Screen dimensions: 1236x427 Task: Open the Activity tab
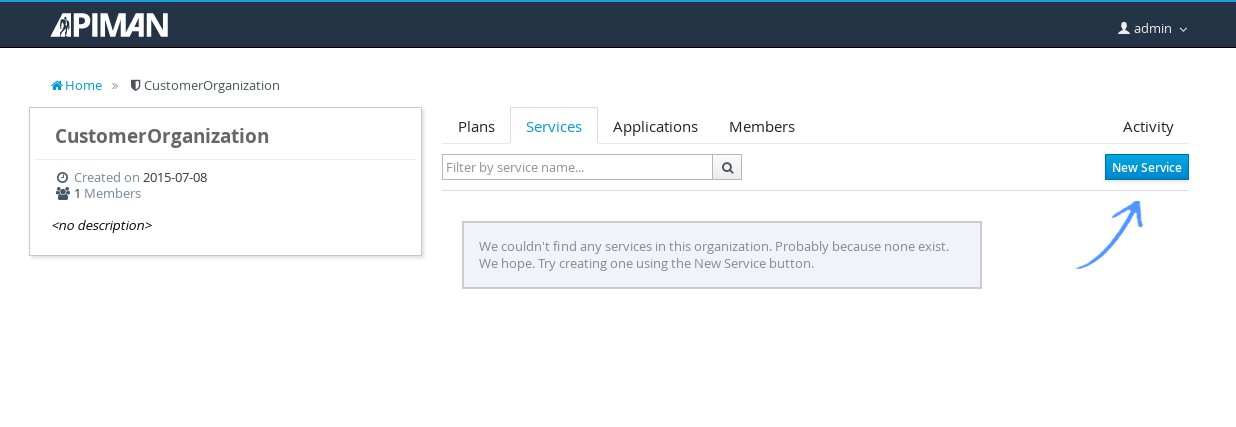click(x=1148, y=126)
